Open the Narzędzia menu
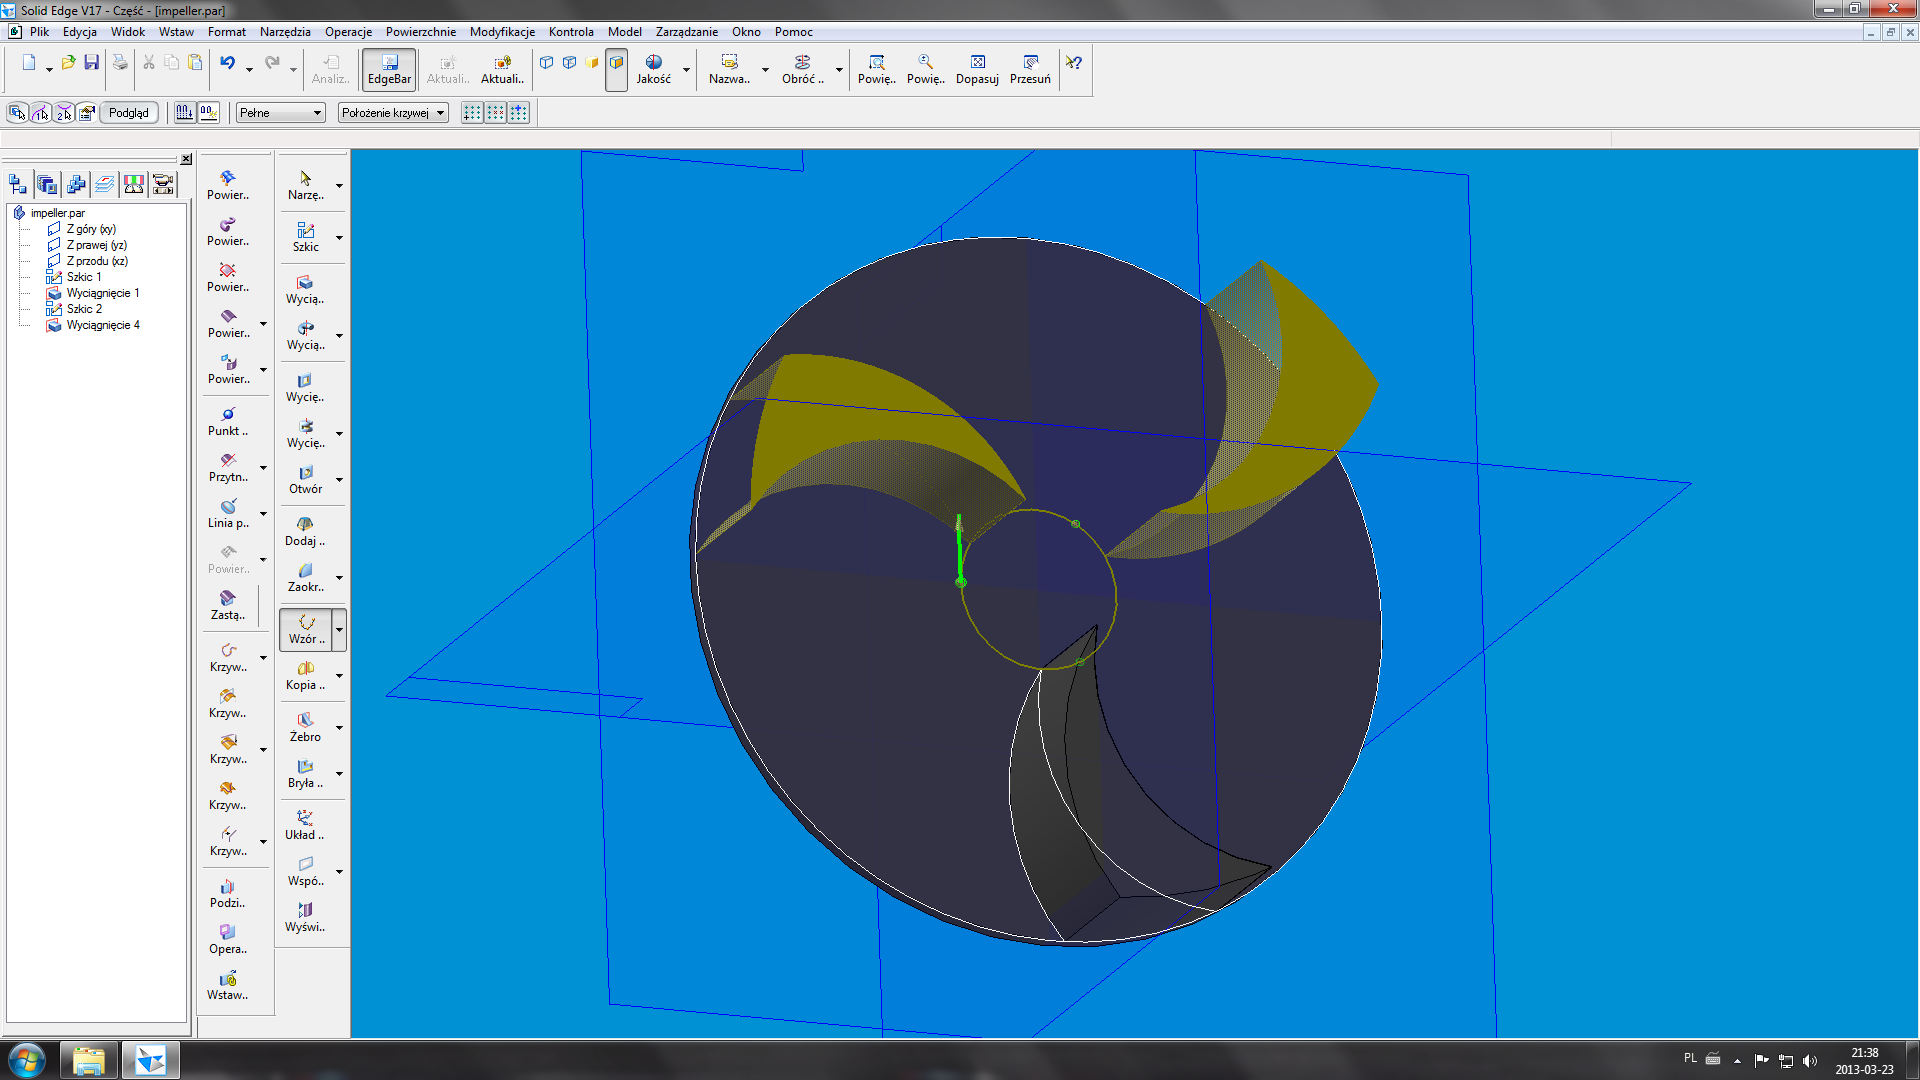Screen dimensions: 1920x1080 tap(285, 32)
